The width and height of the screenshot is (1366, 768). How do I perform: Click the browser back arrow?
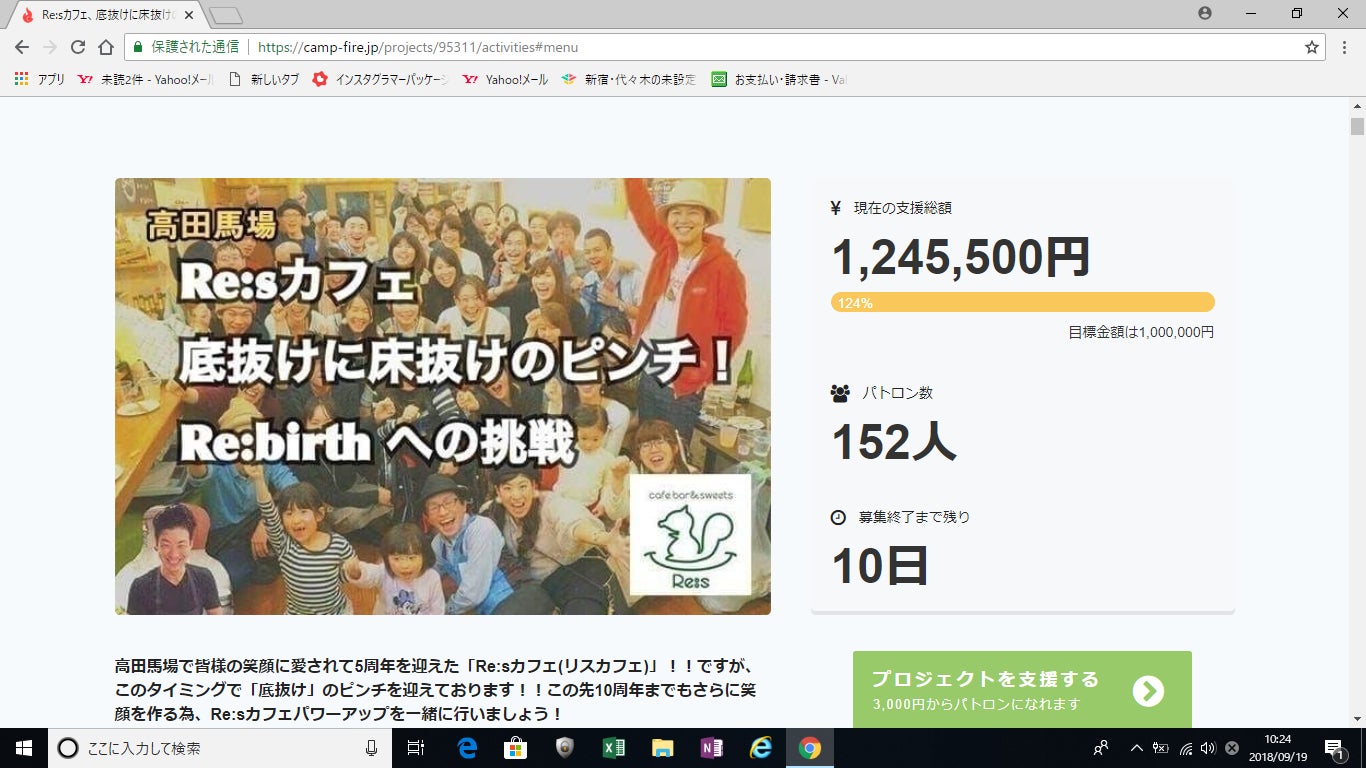coord(22,47)
